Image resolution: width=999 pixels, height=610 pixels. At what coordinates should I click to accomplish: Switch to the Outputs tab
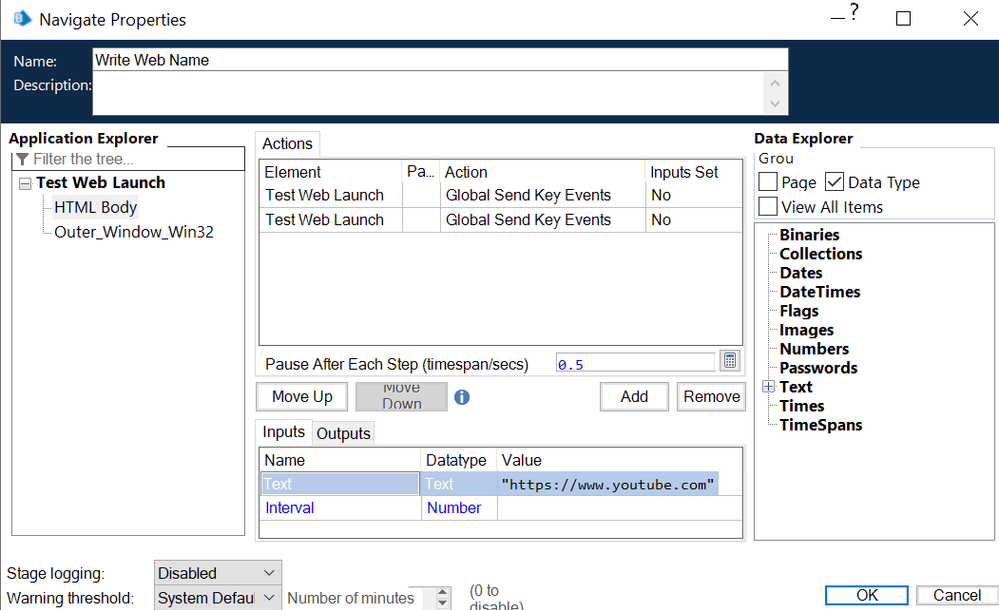(x=343, y=433)
